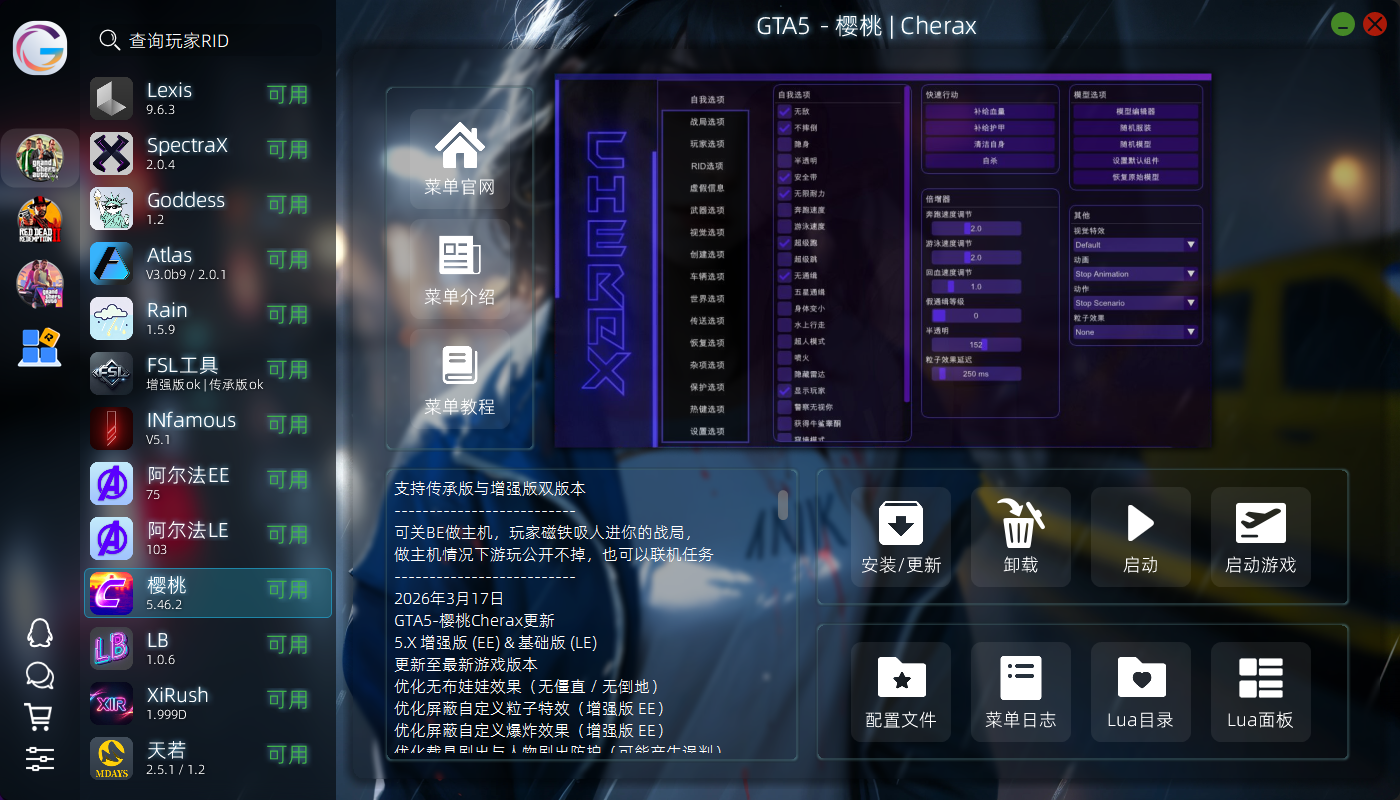Click 卸载 trash can to uninstall
The height and width of the screenshot is (800, 1400).
[x=1020, y=537]
